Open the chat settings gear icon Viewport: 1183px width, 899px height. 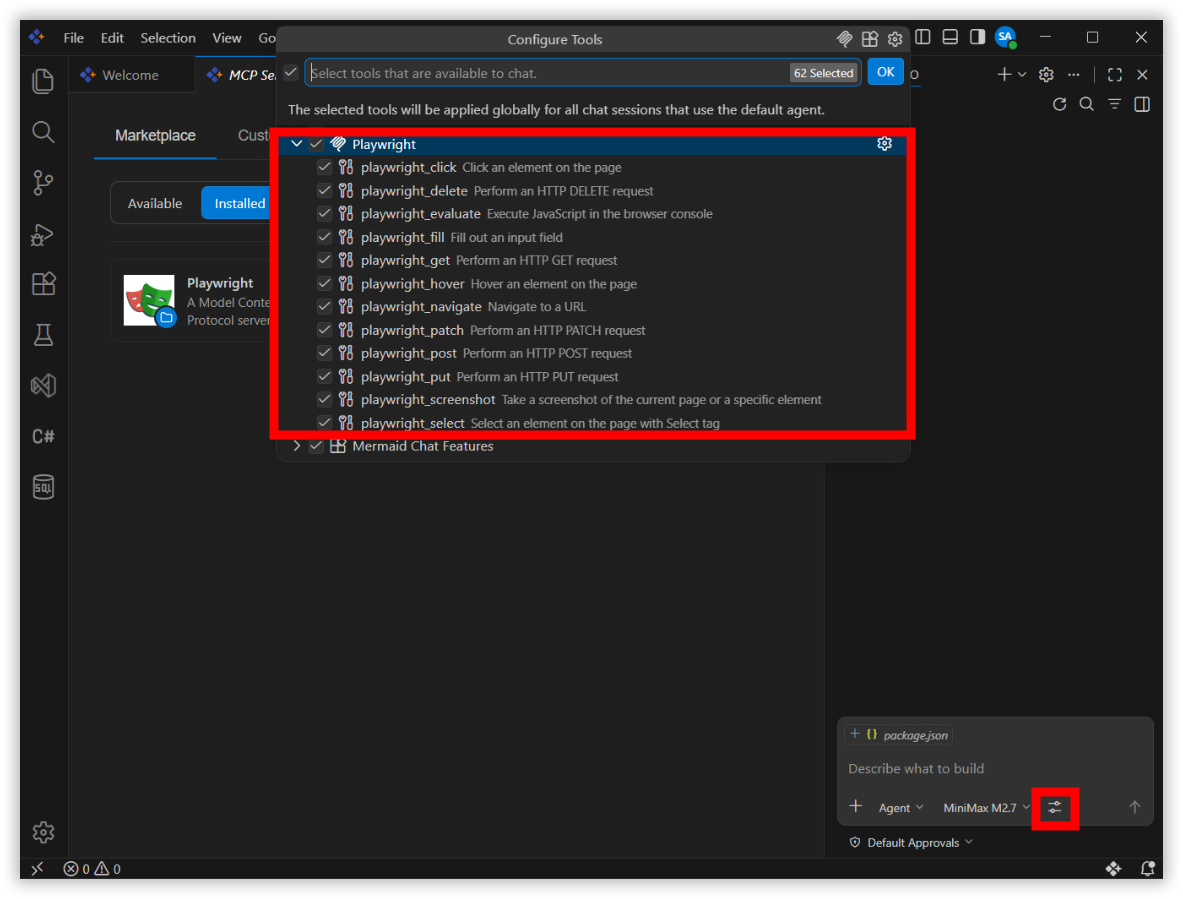tap(1046, 75)
